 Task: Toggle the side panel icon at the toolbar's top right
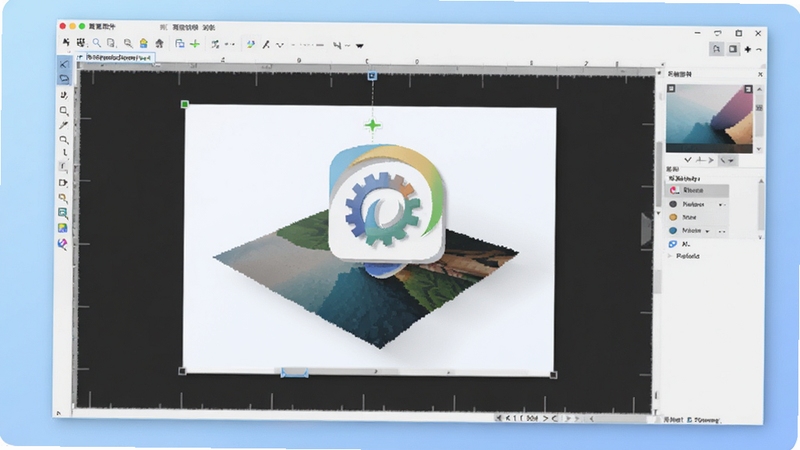pos(733,49)
